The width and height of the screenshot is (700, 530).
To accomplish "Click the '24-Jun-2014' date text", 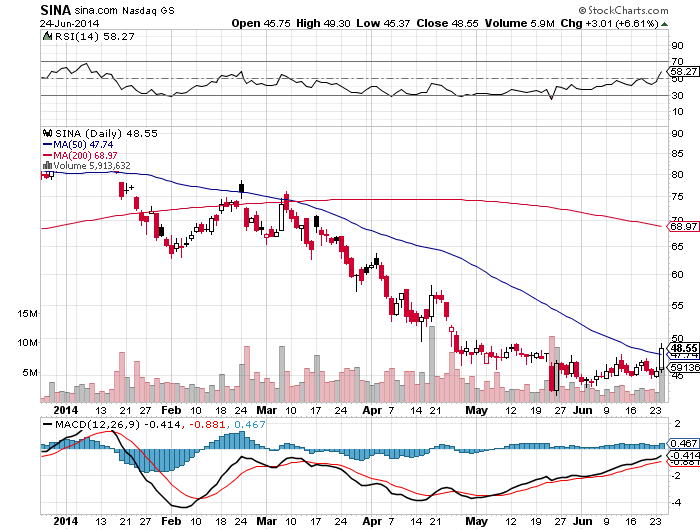I will point(70,23).
